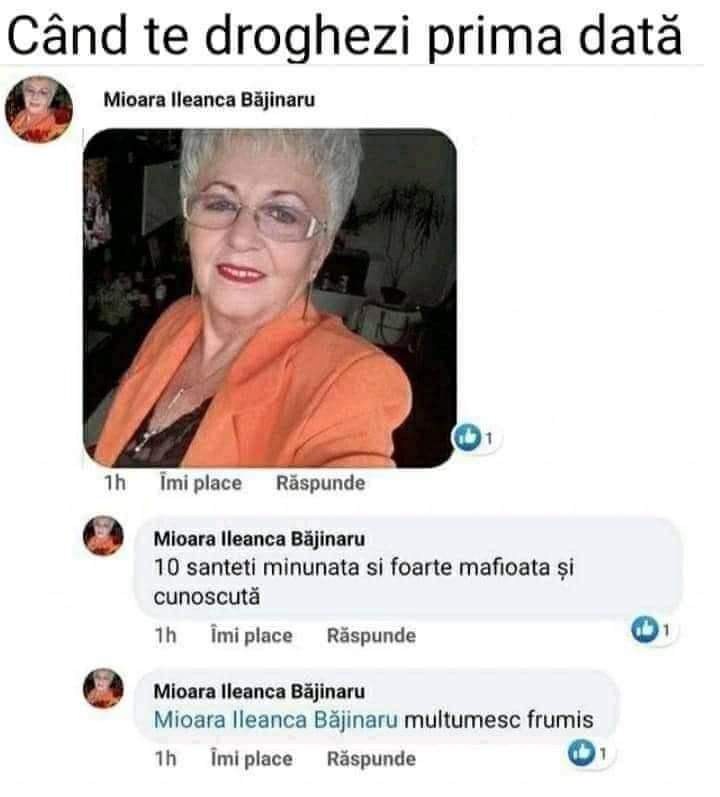Click the blue tagged name 'Mioara Ileanca Băjinaru'

tap(276, 720)
